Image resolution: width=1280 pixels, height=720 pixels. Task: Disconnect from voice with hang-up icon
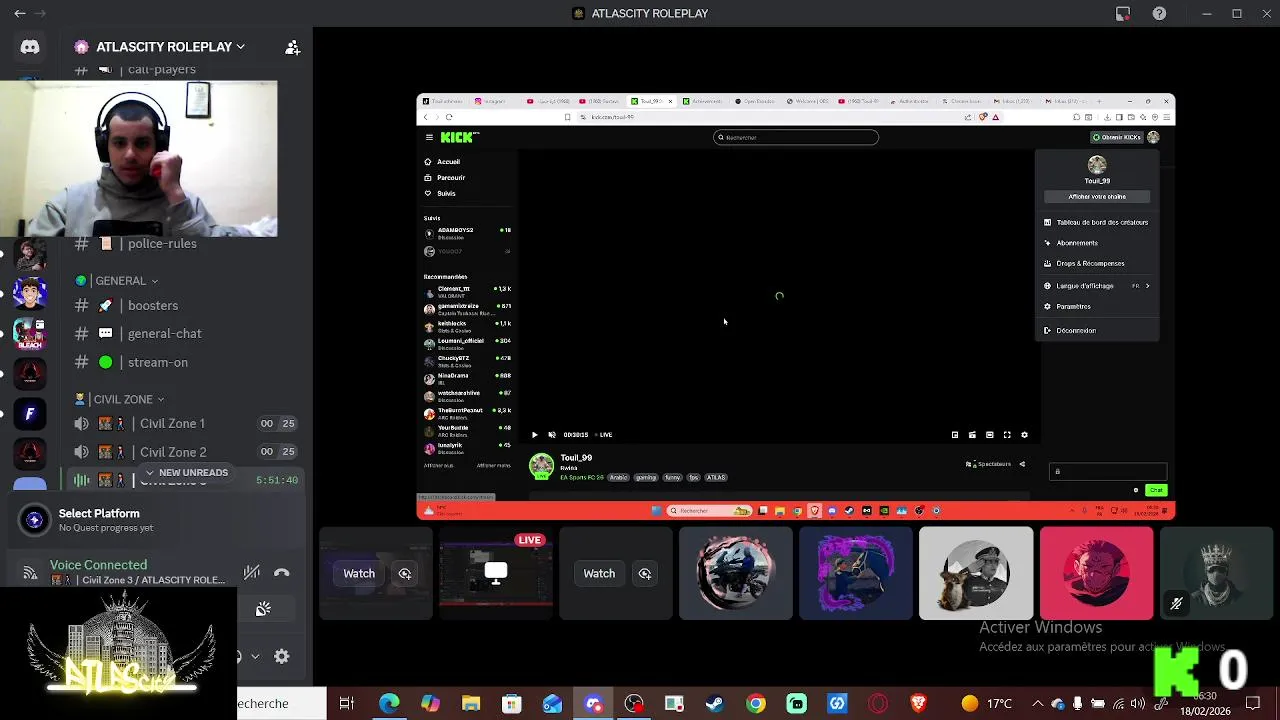[282, 573]
